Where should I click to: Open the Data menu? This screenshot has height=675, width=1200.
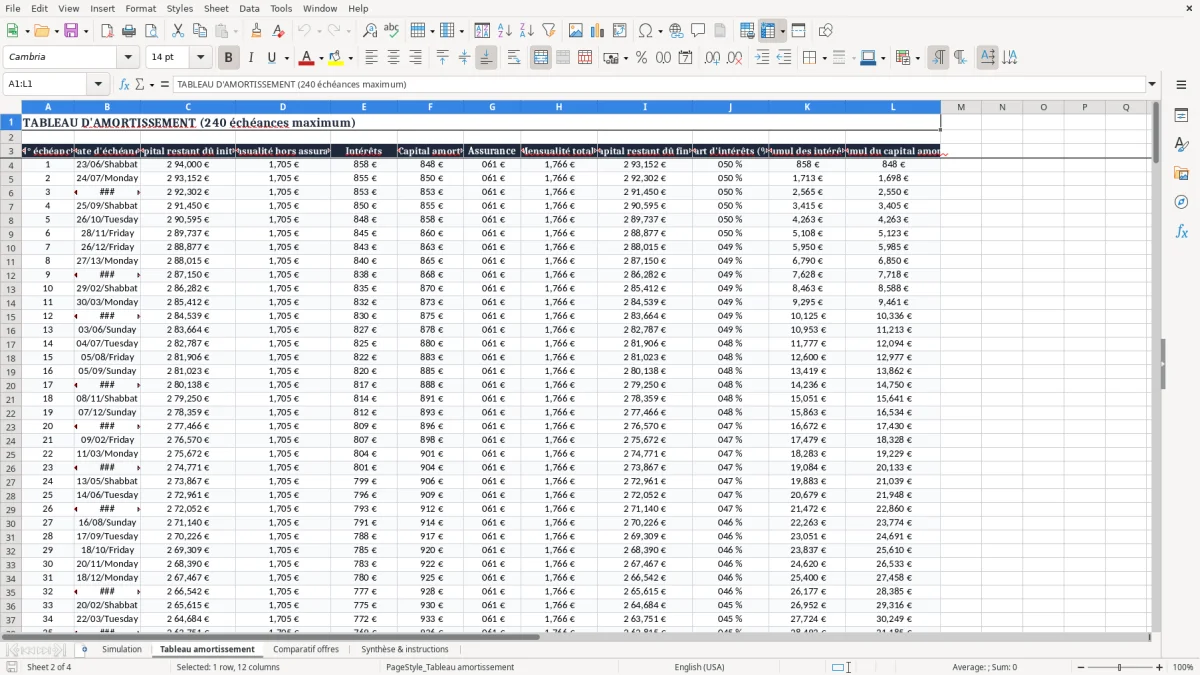pyautogui.click(x=249, y=8)
